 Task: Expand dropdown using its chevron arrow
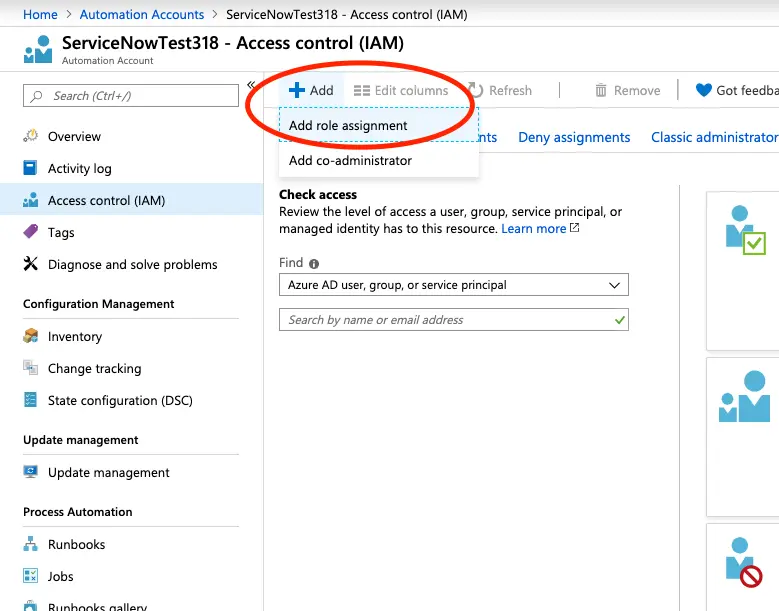tap(614, 285)
